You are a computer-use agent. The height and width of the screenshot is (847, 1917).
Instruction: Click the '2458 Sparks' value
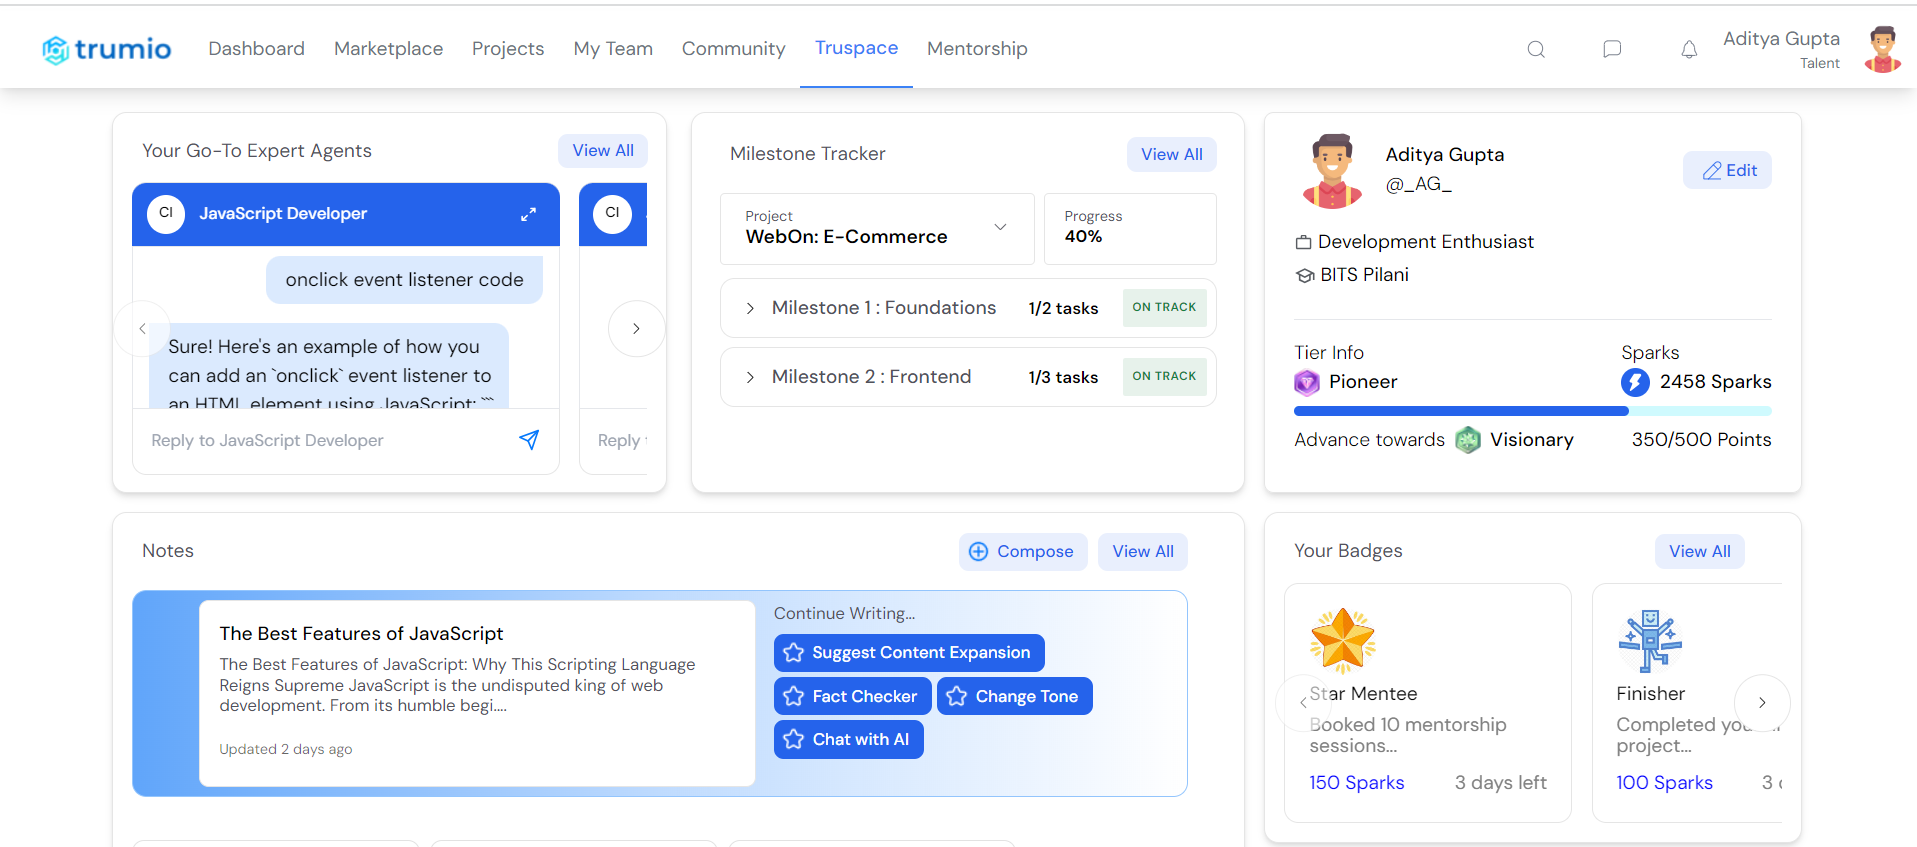[x=1715, y=382]
